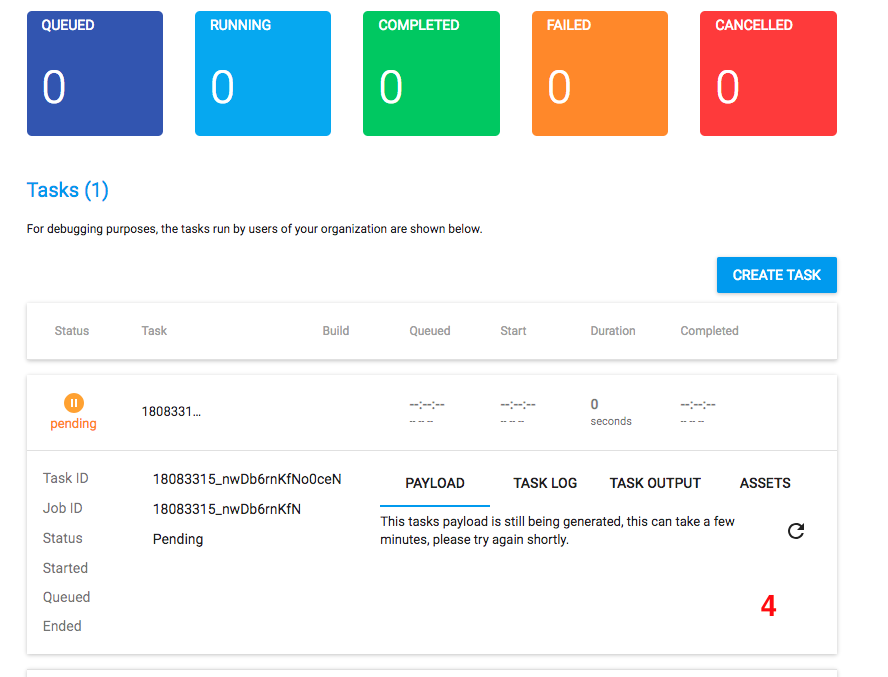Click the refresh icon in the payload panel

tap(795, 531)
